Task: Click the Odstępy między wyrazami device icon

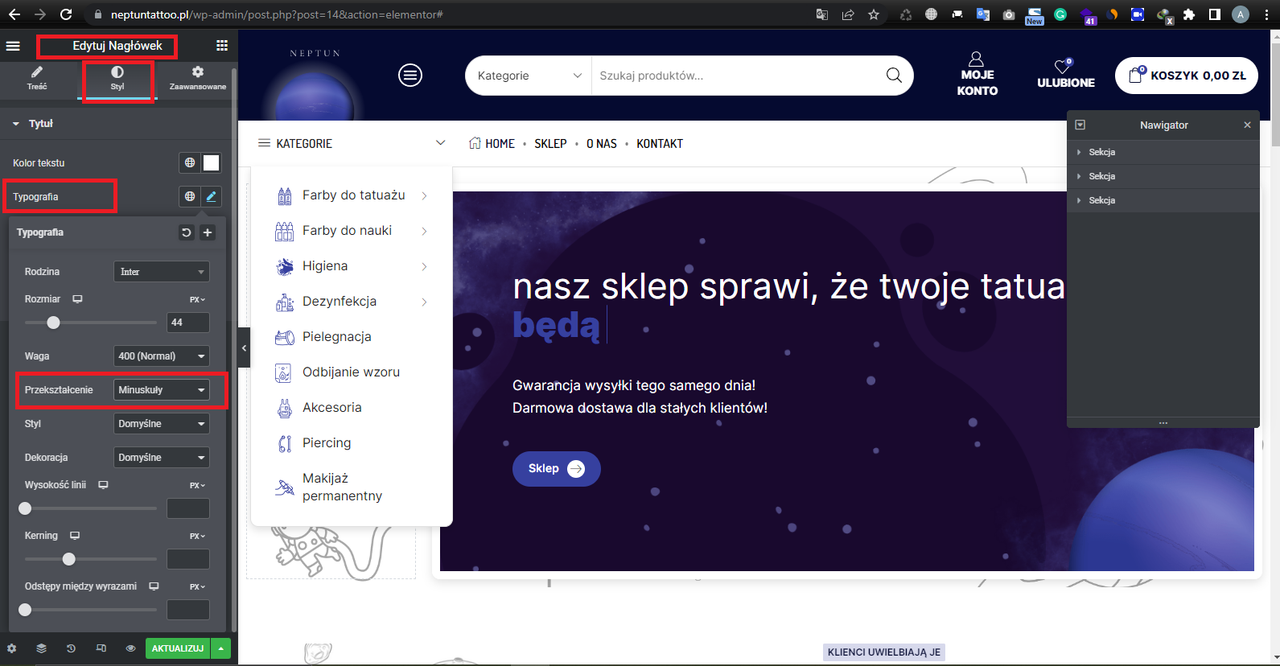Action: click(x=154, y=586)
